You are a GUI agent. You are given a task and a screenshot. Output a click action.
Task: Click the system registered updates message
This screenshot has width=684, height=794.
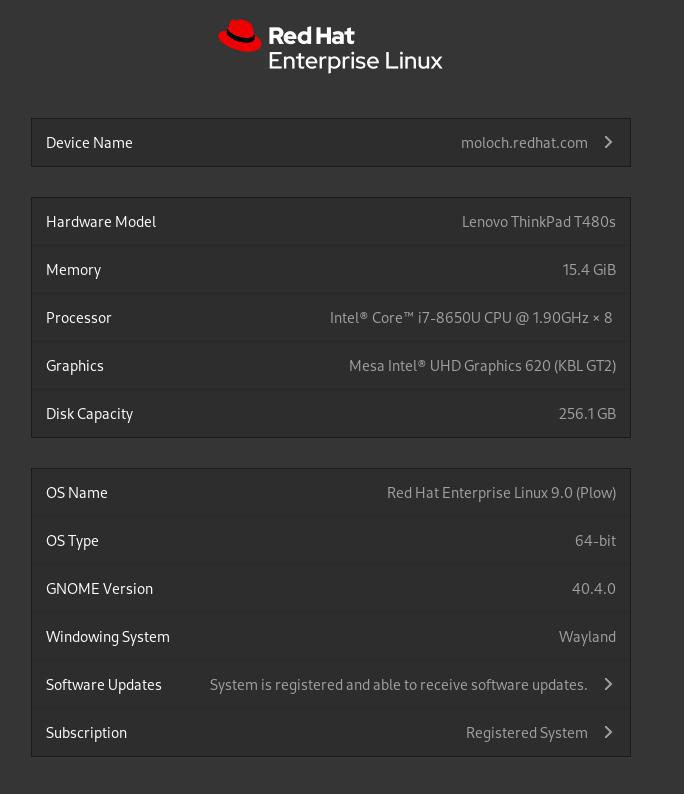click(398, 685)
